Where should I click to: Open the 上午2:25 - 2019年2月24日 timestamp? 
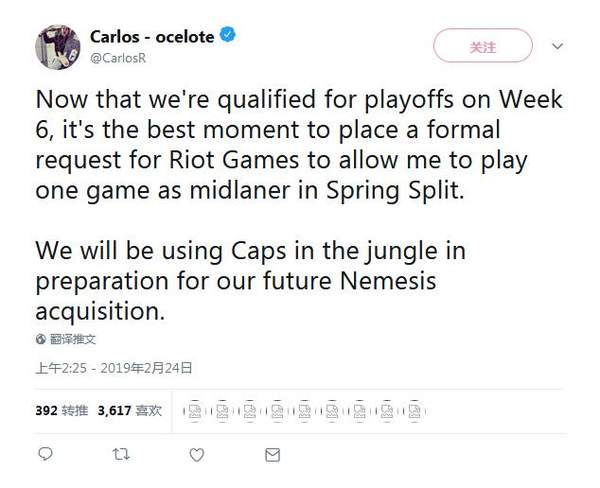click(113, 368)
